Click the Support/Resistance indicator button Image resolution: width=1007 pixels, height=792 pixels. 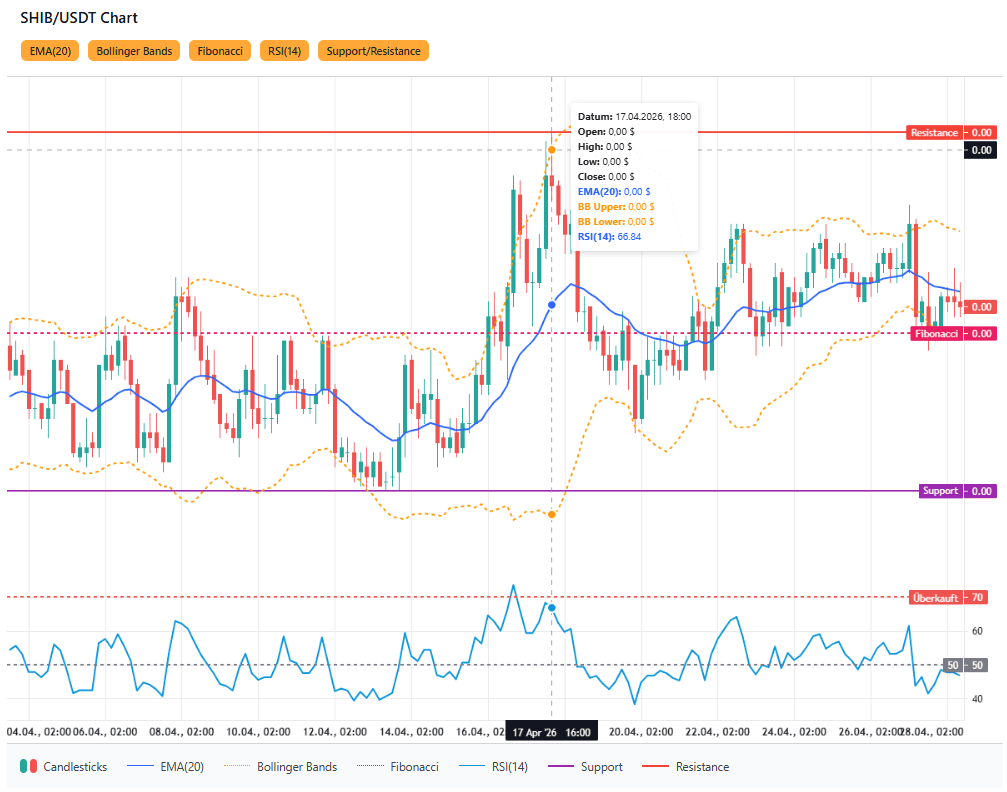373,51
